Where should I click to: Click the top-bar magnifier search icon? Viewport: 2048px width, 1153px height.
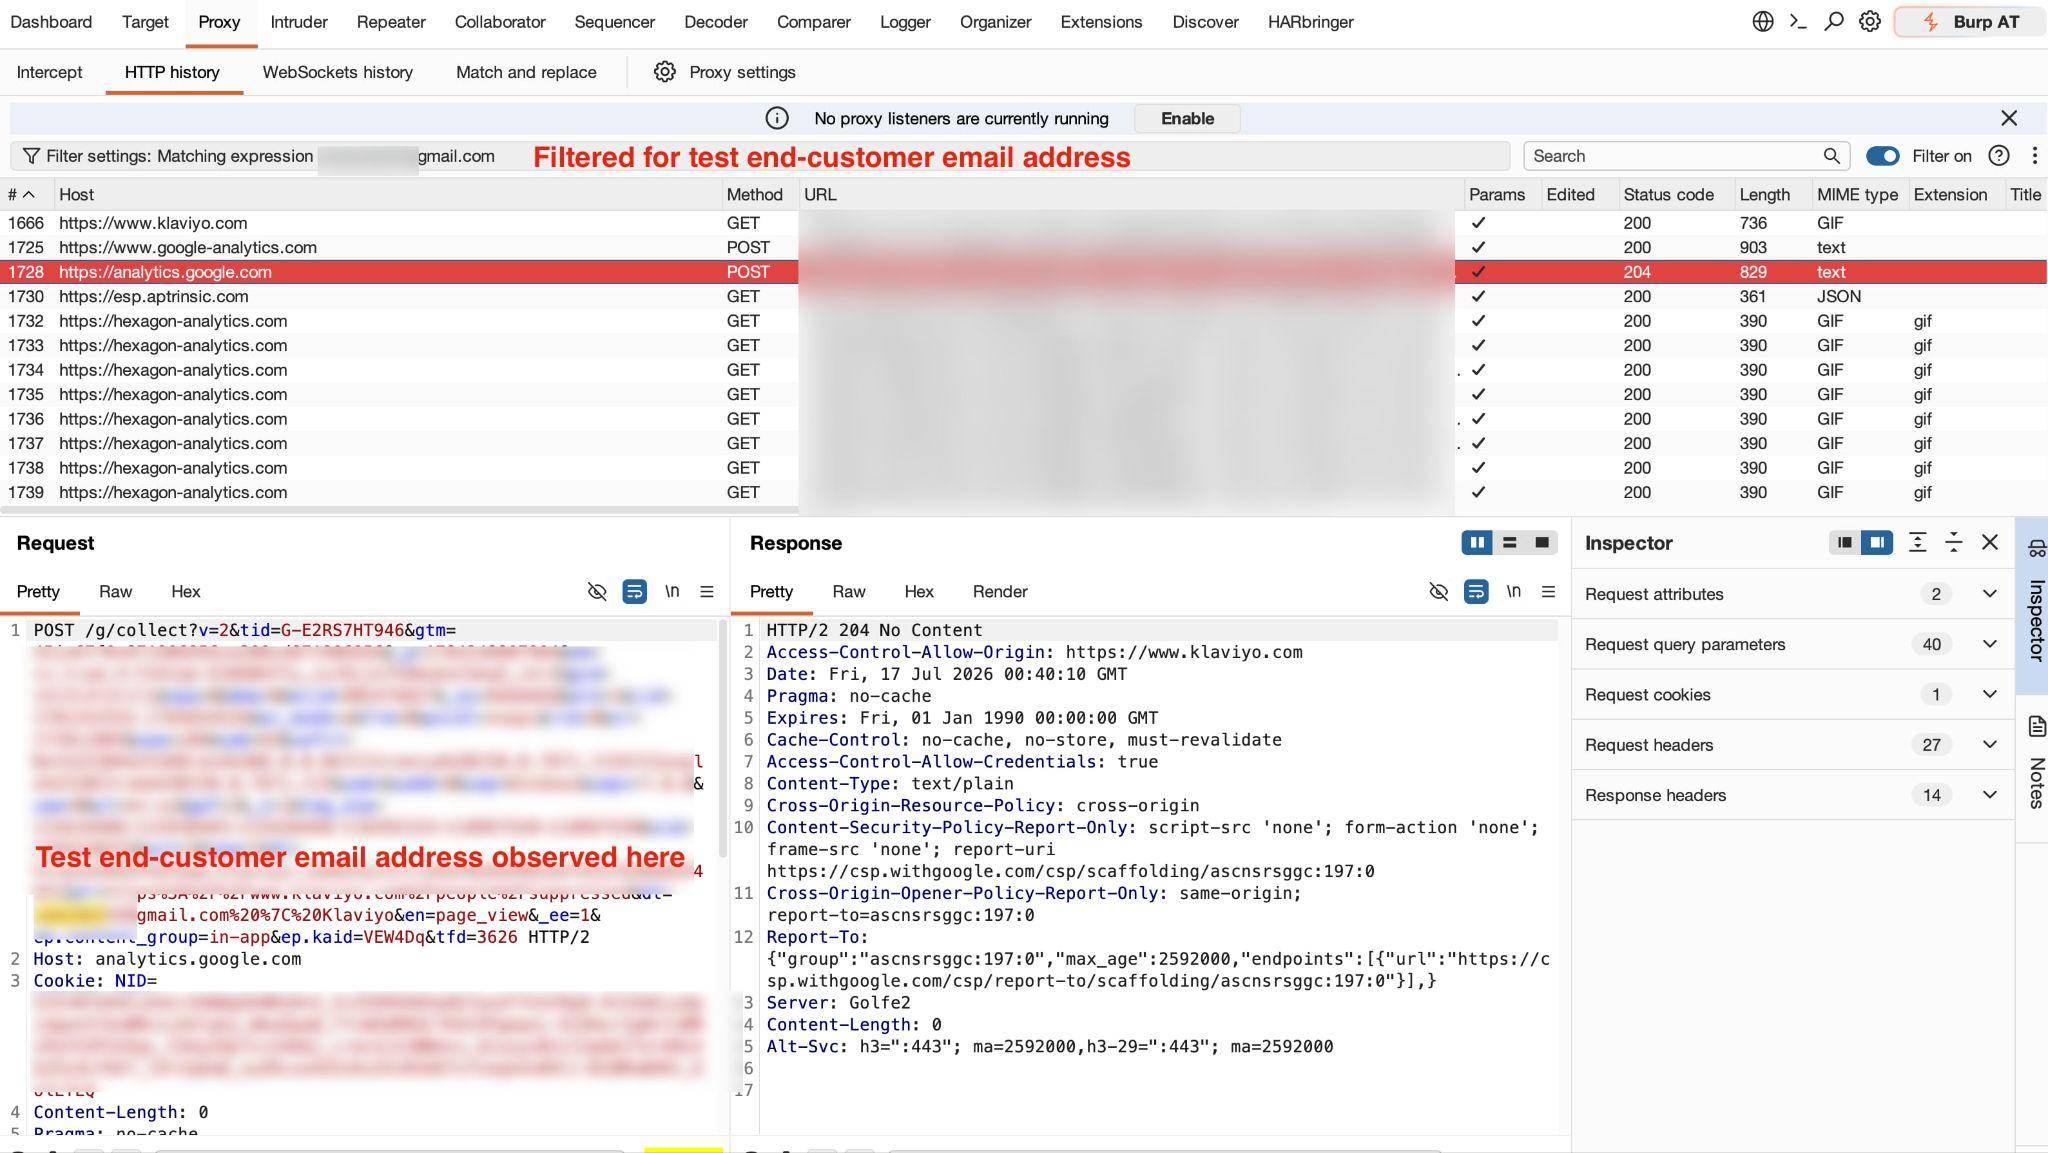[x=1834, y=22]
